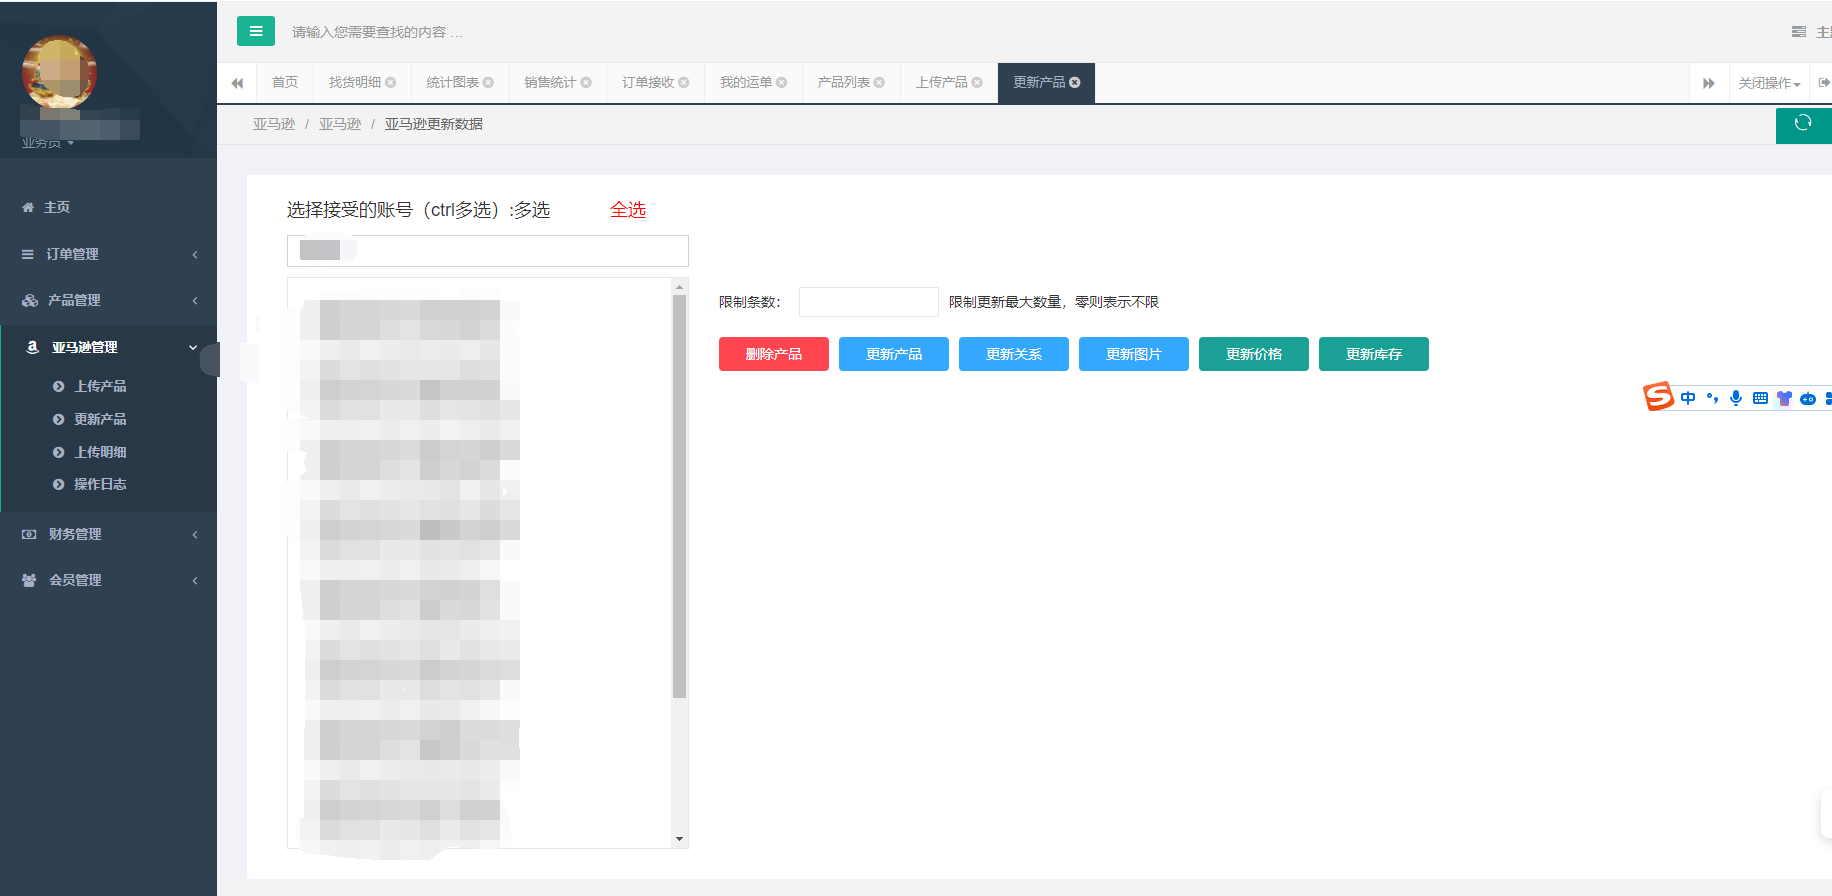
Task: Expand the 订单管理 sidebar menu
Action: click(108, 254)
